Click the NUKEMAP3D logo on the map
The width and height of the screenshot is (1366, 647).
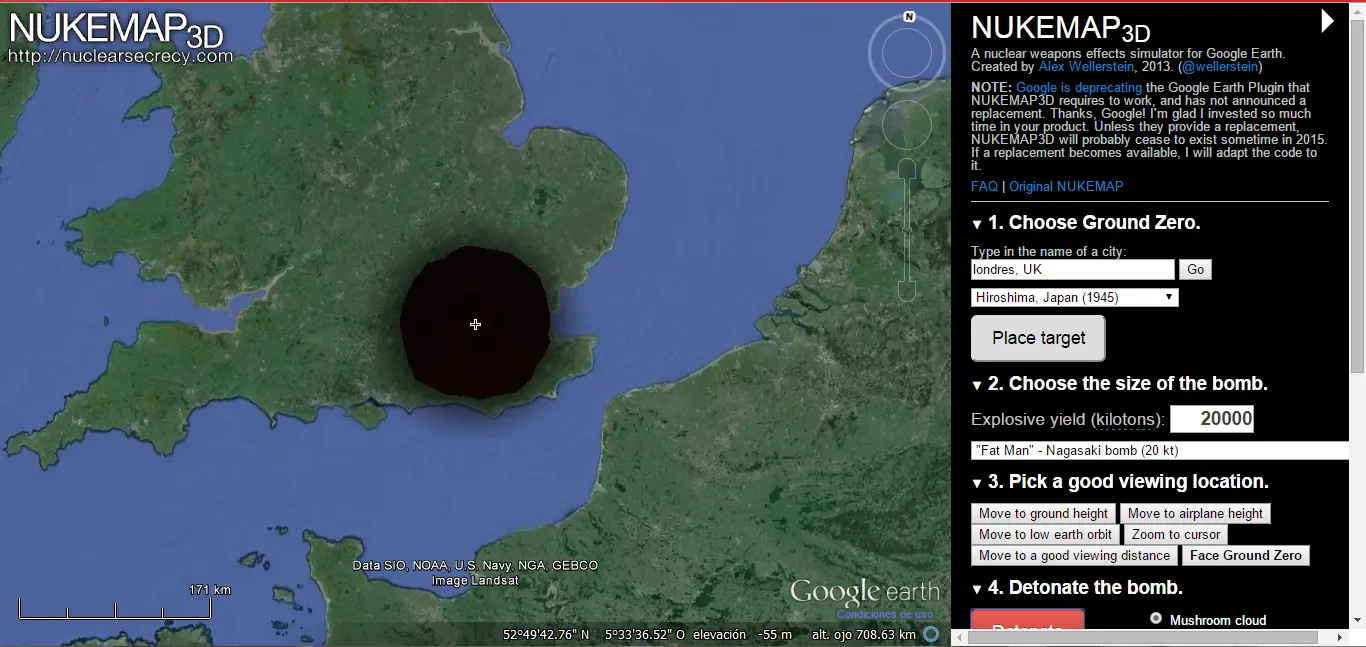coord(117,29)
